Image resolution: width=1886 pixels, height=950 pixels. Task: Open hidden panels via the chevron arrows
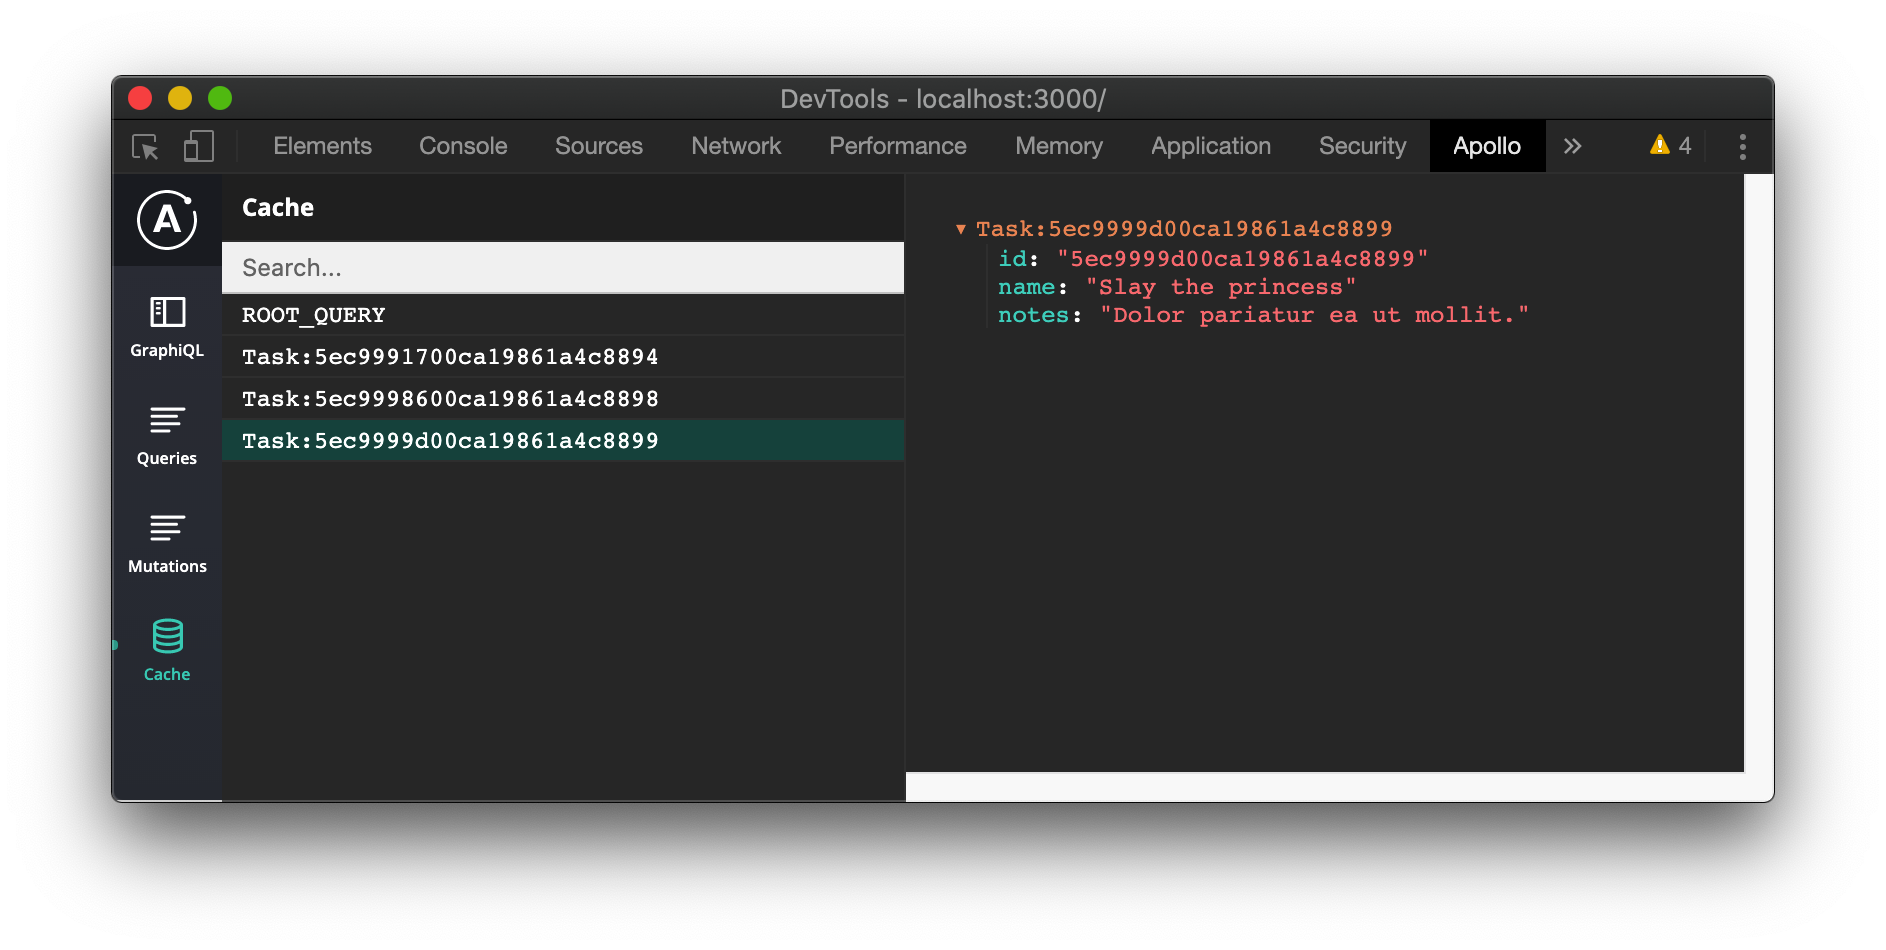(x=1572, y=146)
